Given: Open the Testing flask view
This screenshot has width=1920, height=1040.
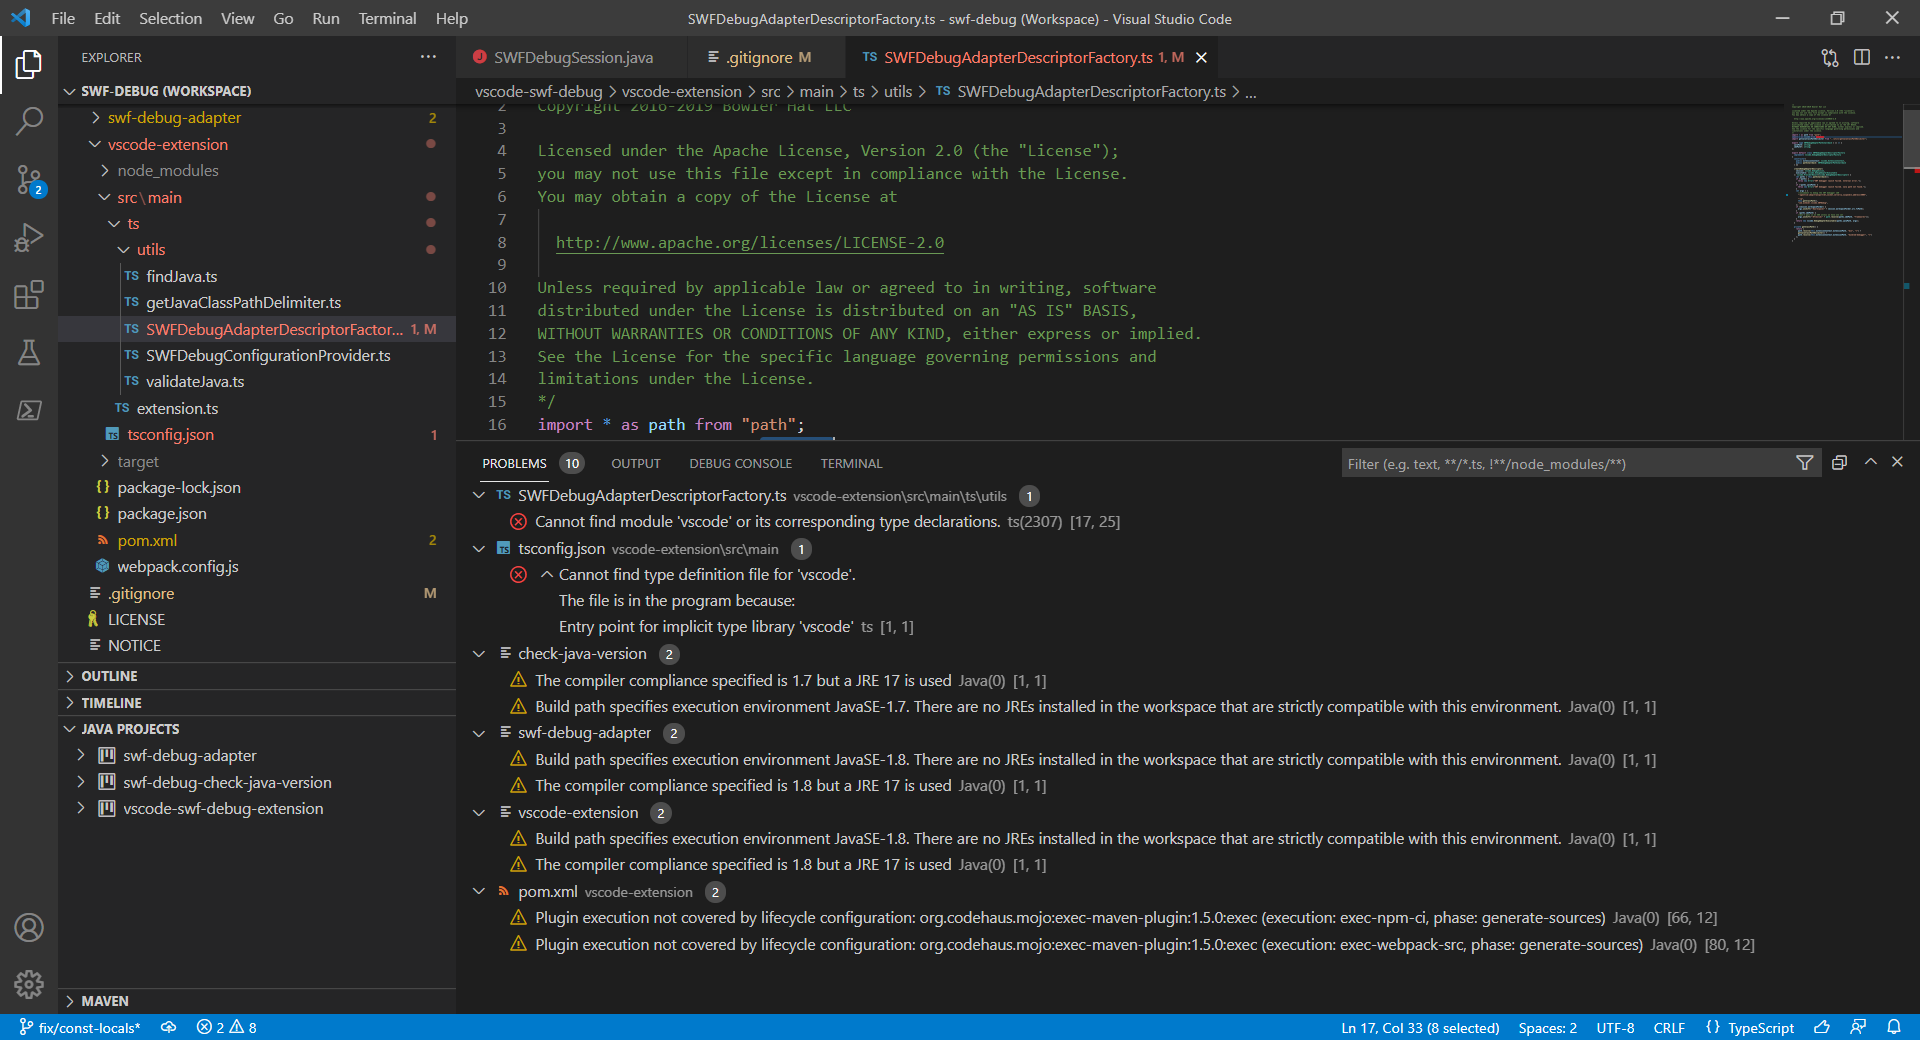Looking at the screenshot, I should point(29,352).
